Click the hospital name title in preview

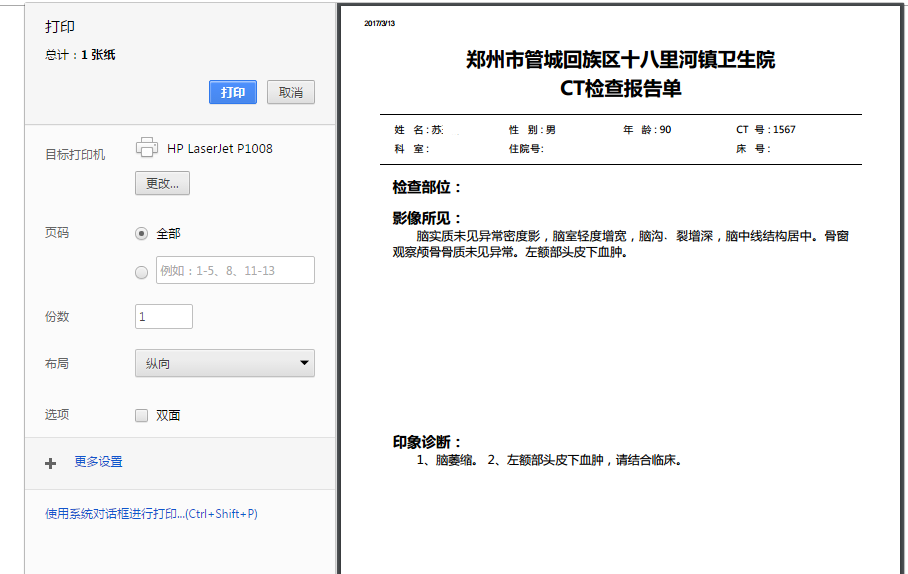pos(620,60)
